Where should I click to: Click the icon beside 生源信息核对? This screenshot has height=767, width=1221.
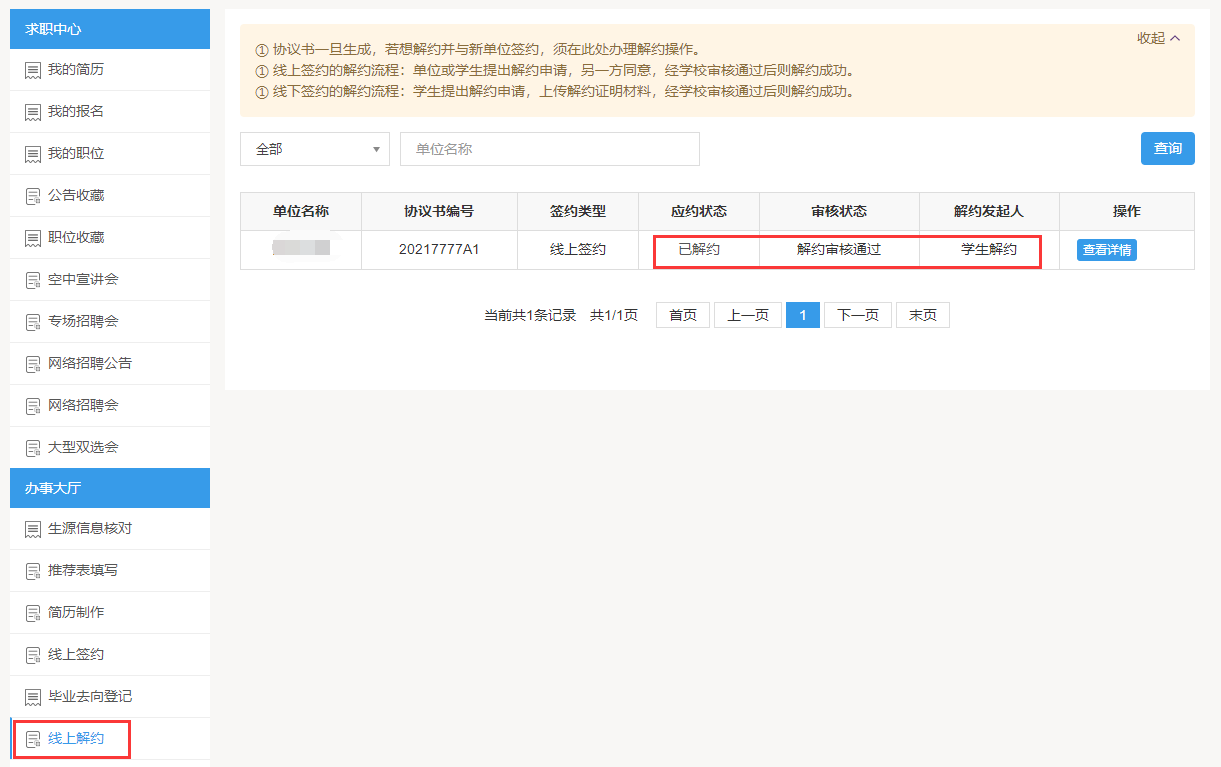pyautogui.click(x=33, y=529)
